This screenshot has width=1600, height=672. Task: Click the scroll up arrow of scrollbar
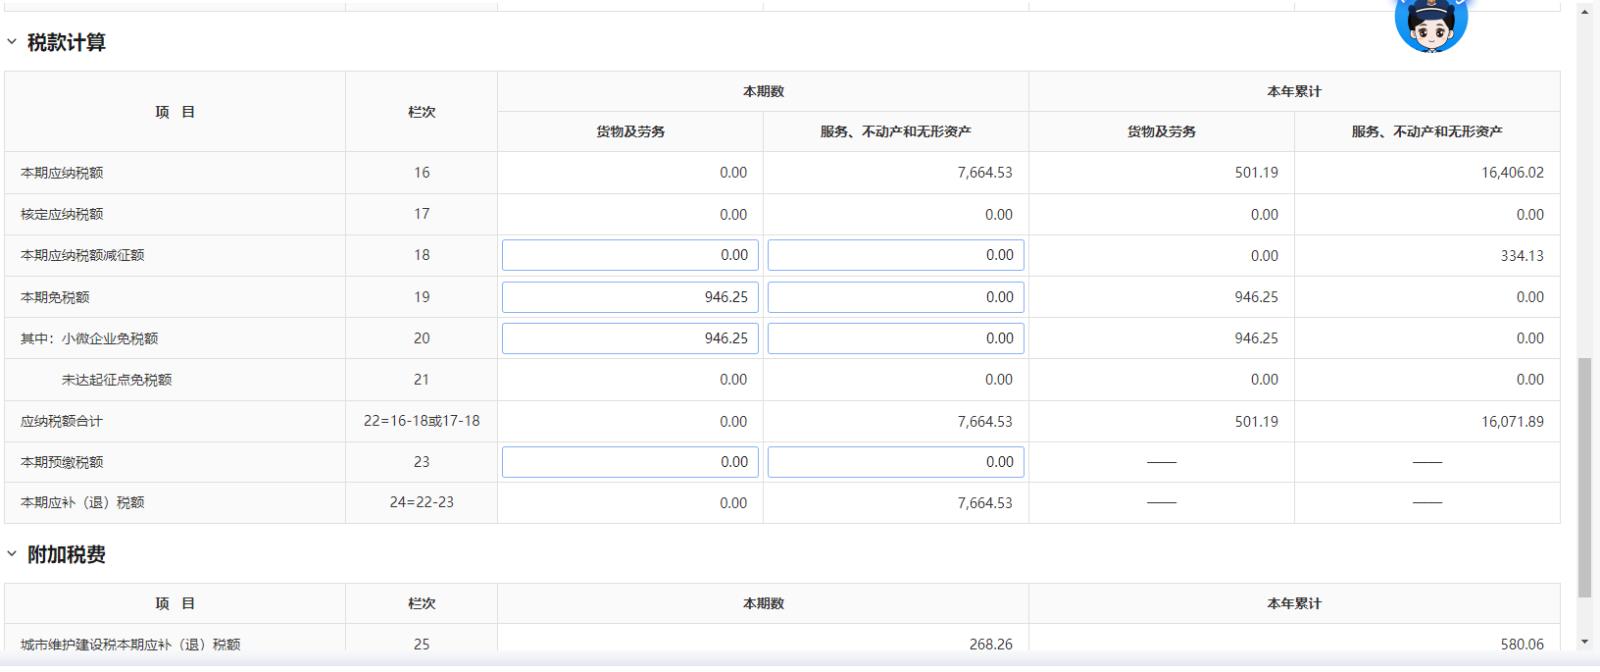(x=1584, y=12)
